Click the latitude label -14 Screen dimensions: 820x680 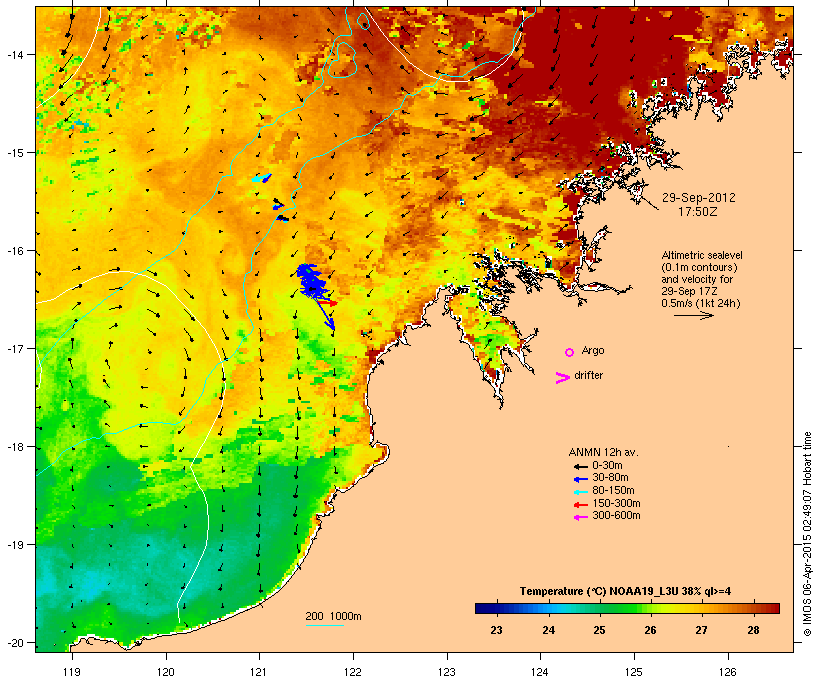[14, 54]
